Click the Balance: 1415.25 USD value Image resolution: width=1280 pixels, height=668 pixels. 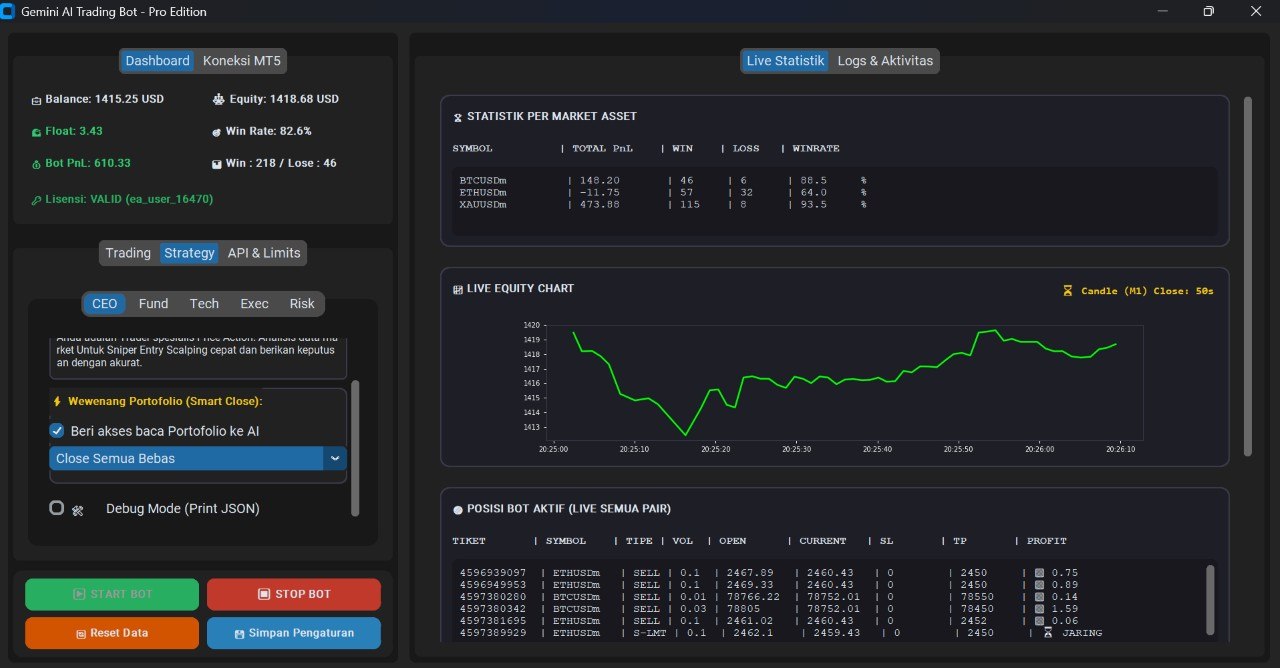(x=105, y=99)
